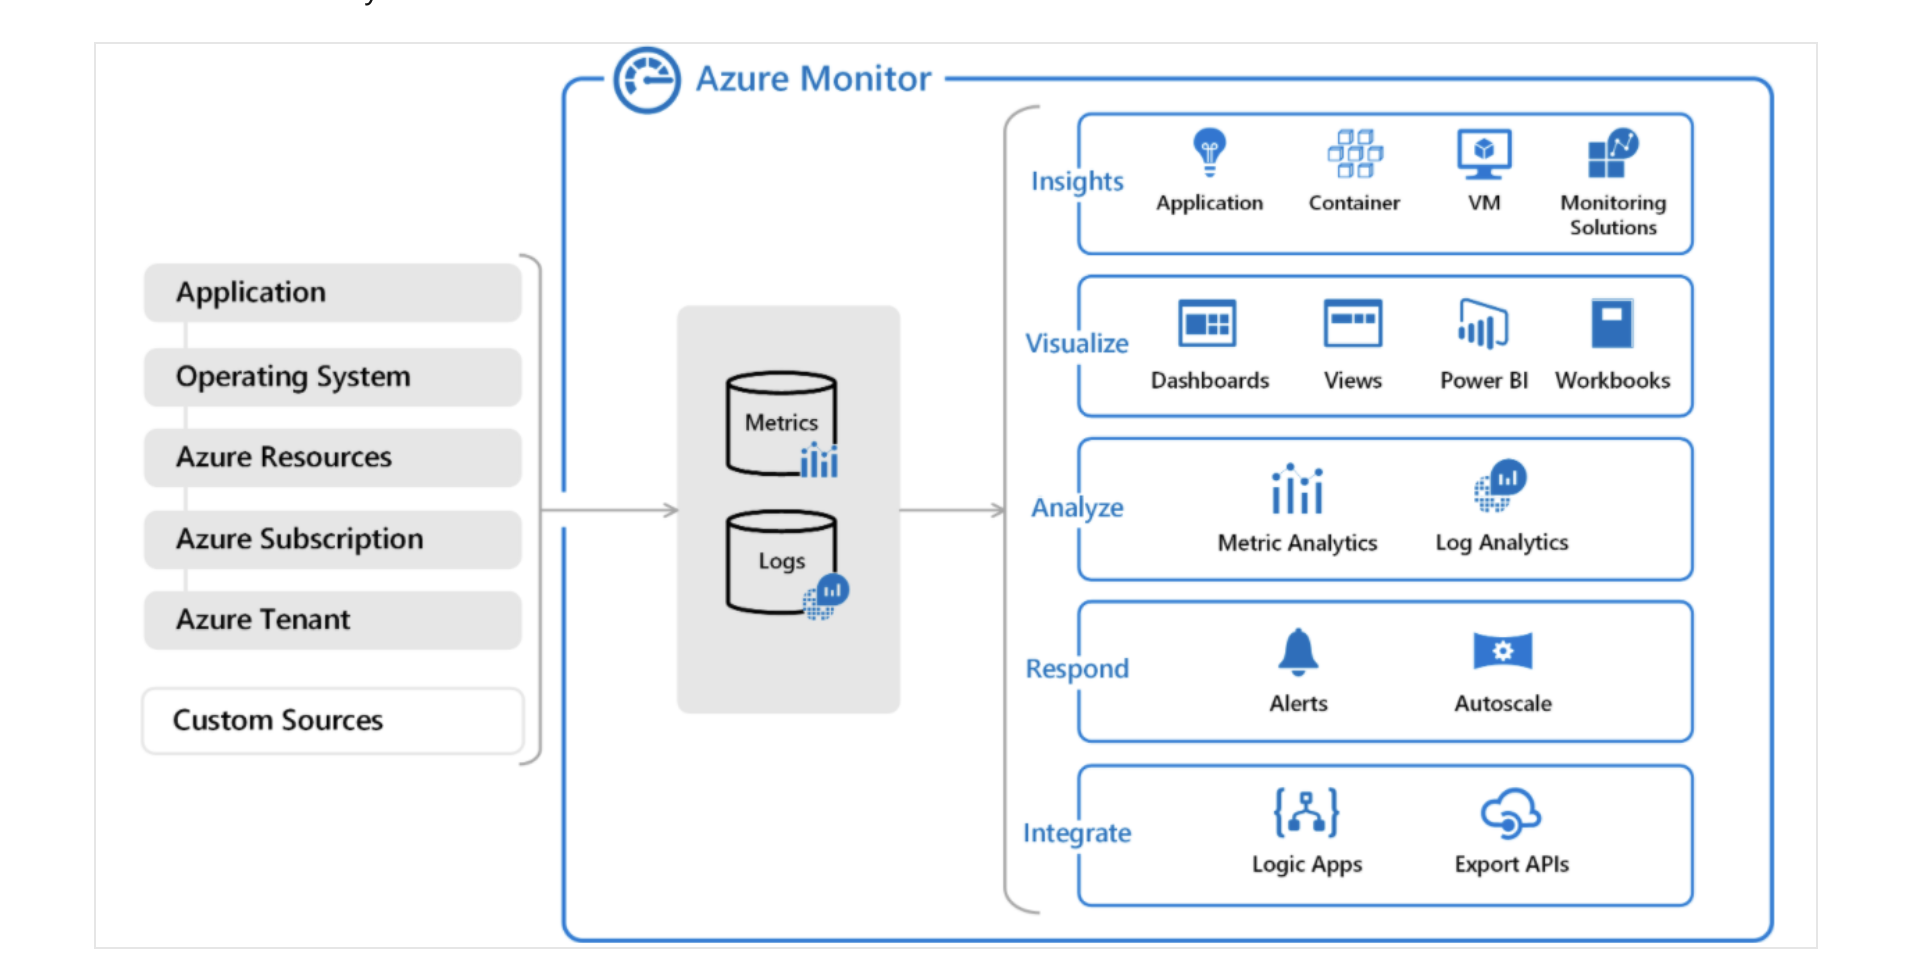Select the Azure Subscription source box
1910x976 pixels.
click(333, 540)
